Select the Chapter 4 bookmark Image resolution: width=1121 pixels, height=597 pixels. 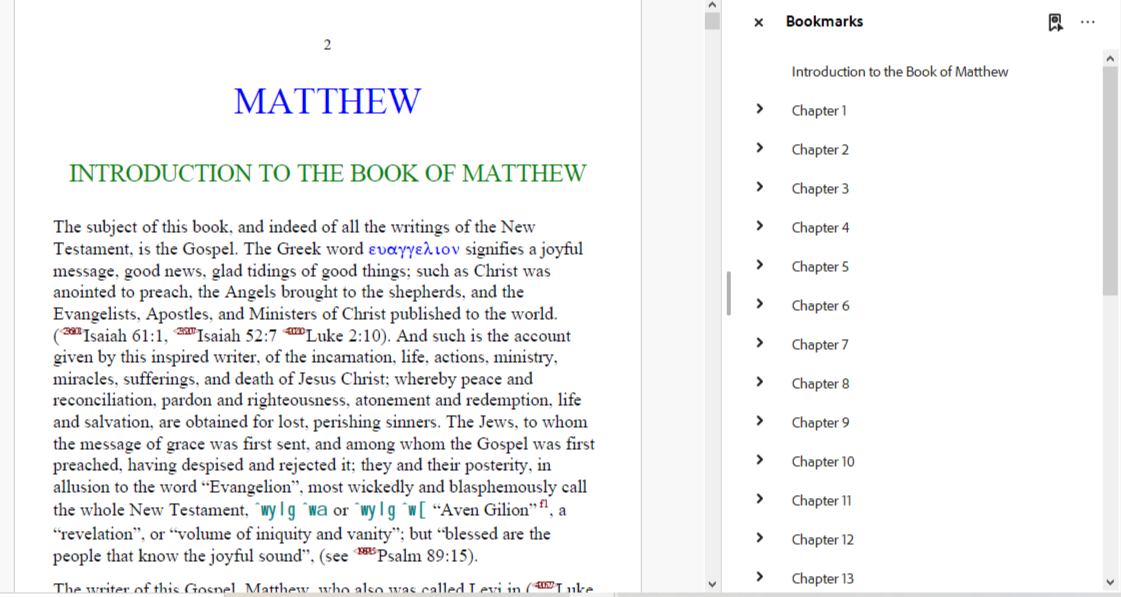pos(820,228)
